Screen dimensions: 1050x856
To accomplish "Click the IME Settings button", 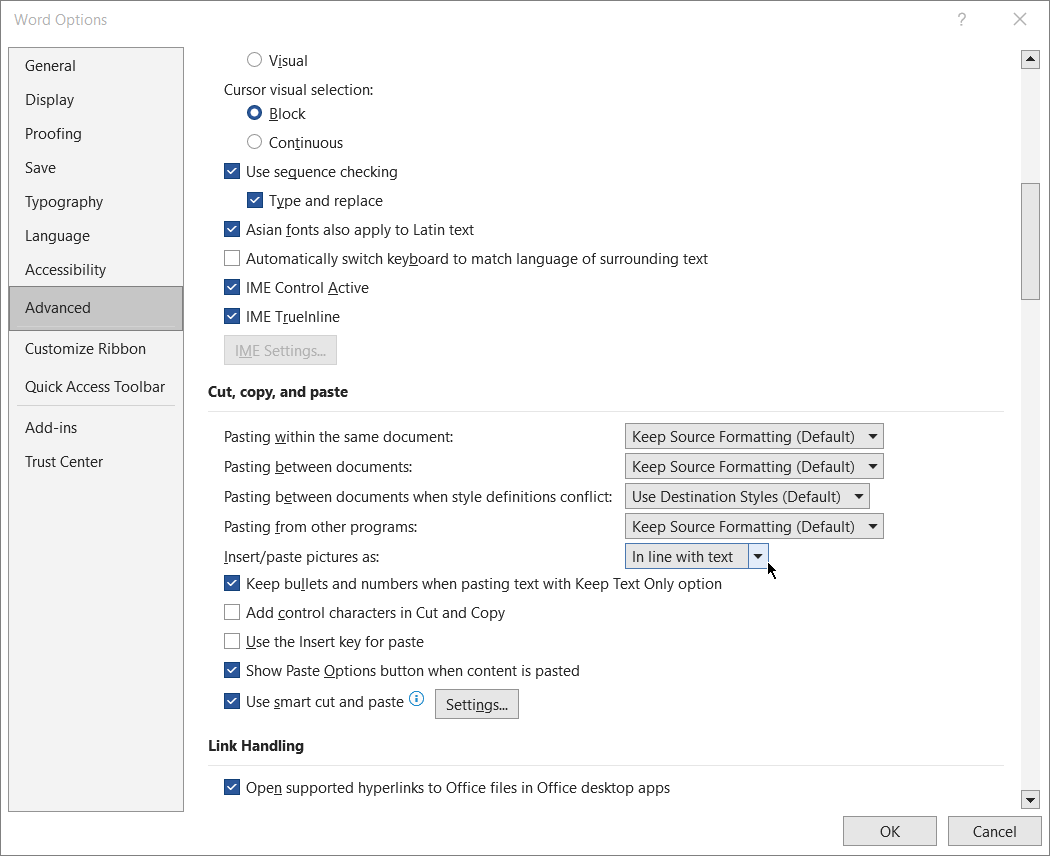I will (280, 350).
